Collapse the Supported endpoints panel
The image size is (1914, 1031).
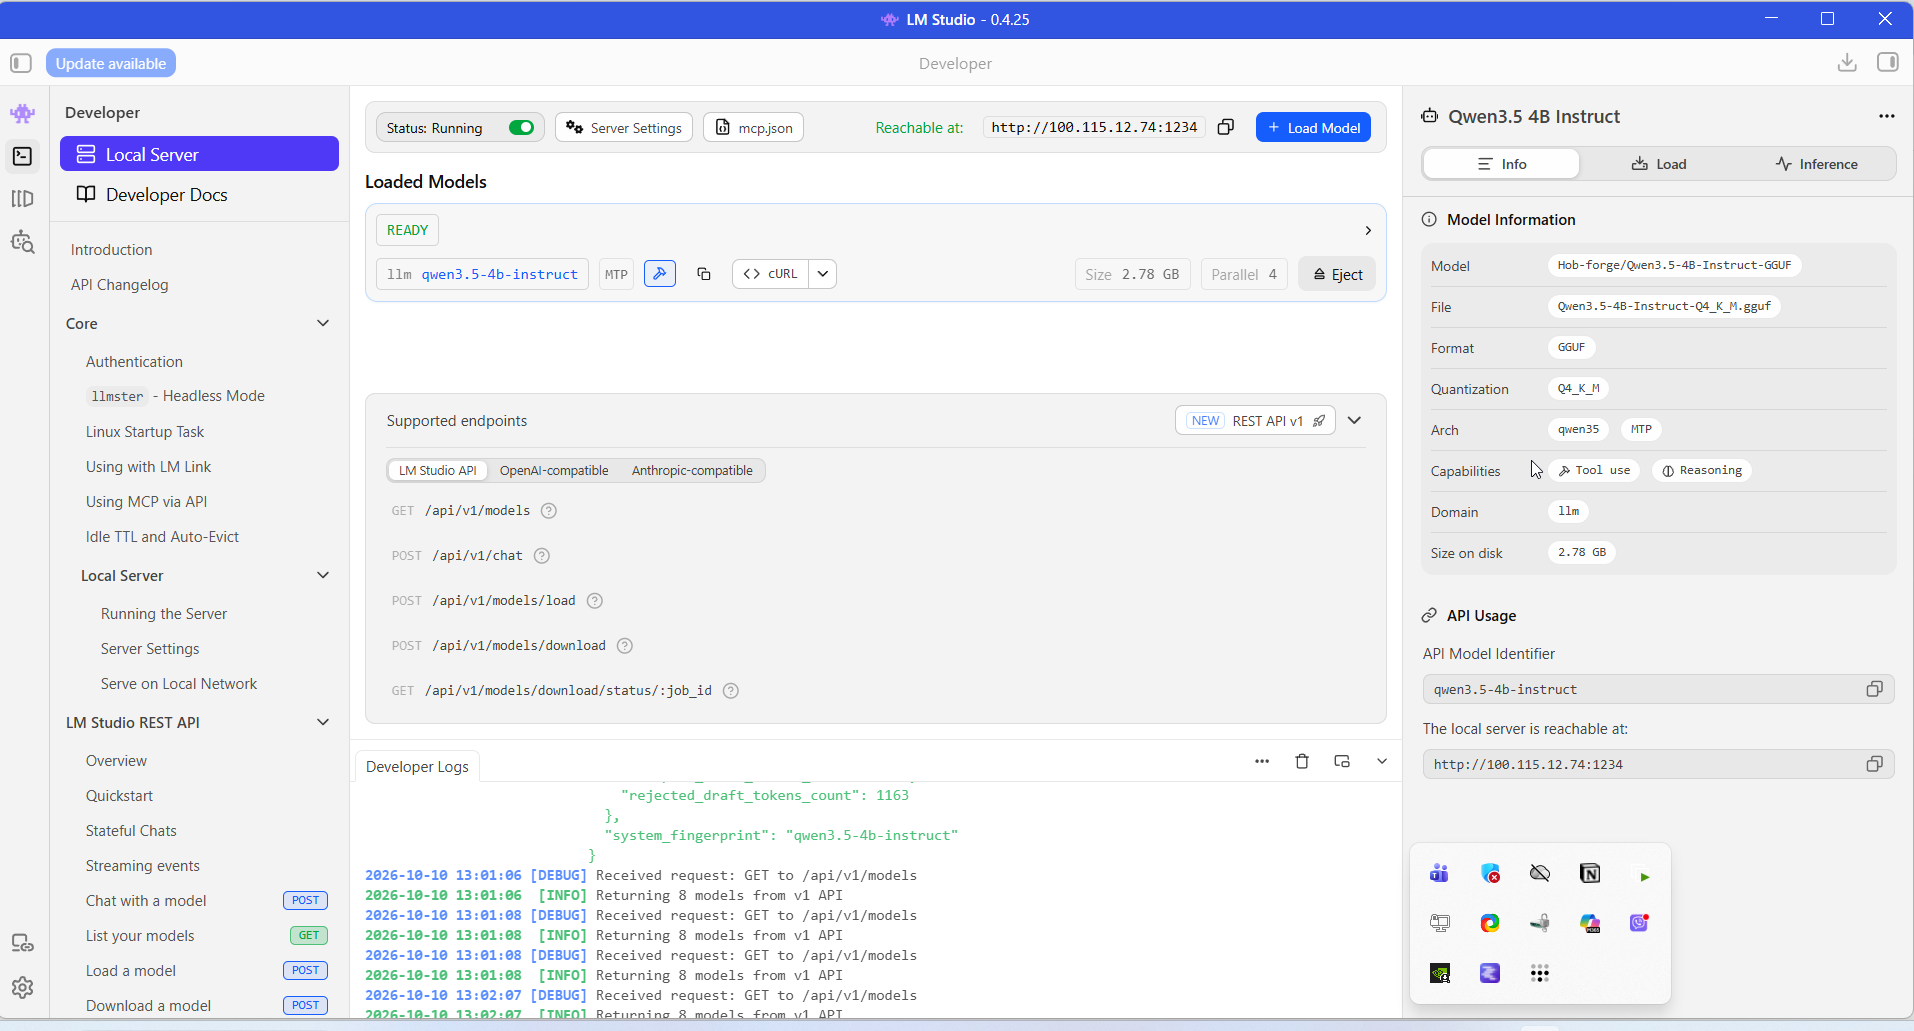pos(1354,421)
